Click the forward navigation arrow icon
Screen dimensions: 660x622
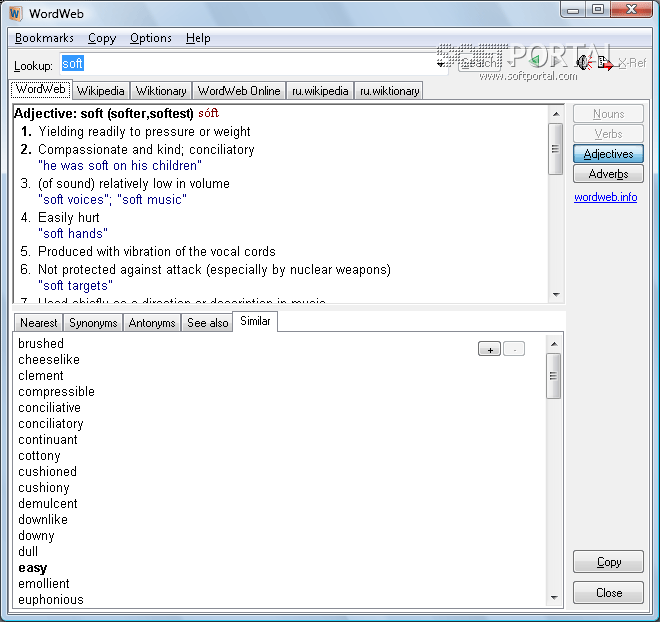[x=556, y=62]
